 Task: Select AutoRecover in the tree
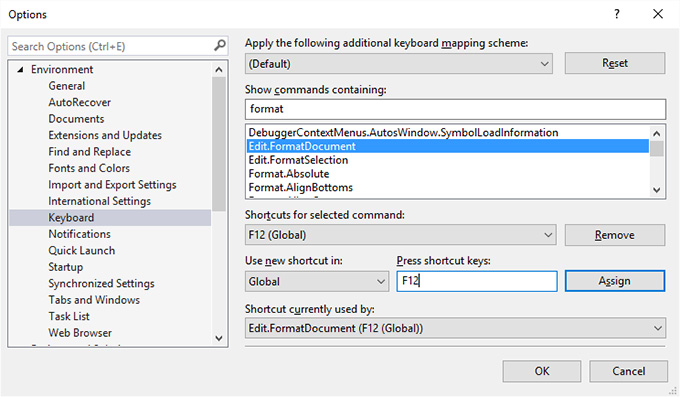80,102
